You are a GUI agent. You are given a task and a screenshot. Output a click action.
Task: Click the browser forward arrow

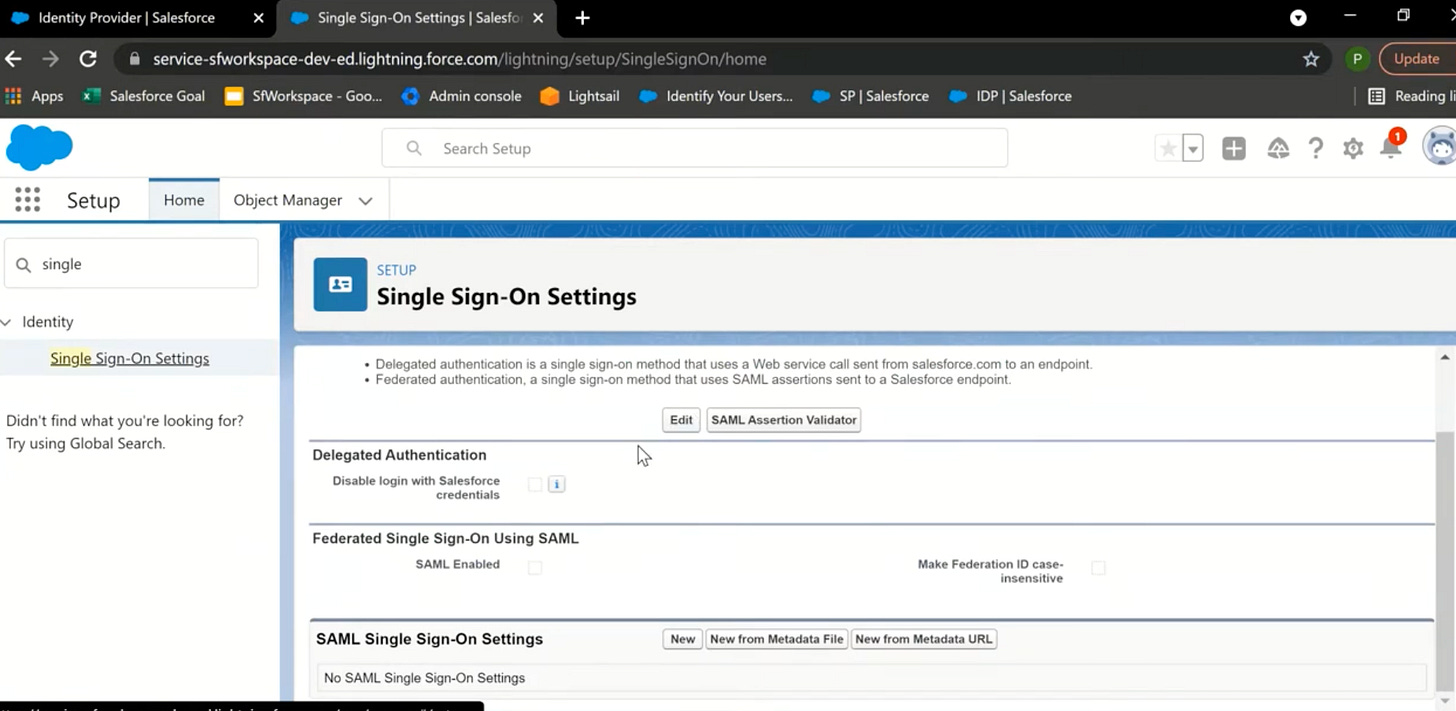(51, 59)
